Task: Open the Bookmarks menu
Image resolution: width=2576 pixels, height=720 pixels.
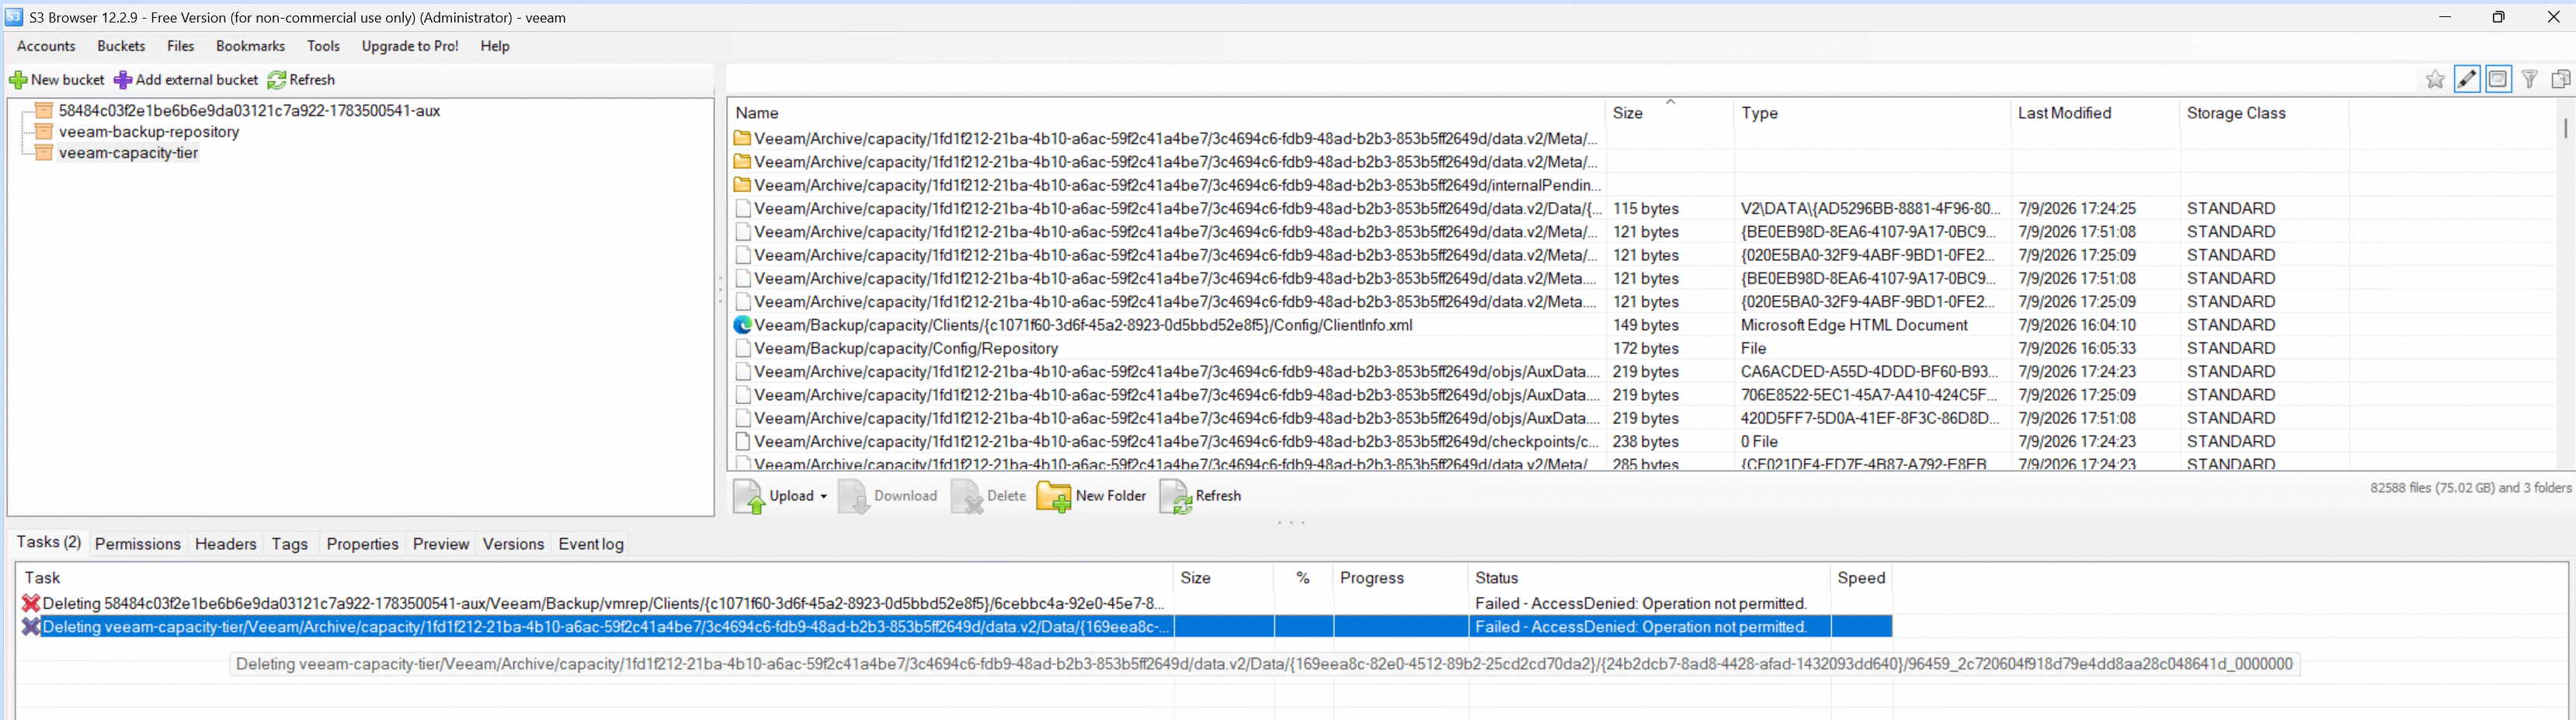Action: [x=250, y=46]
